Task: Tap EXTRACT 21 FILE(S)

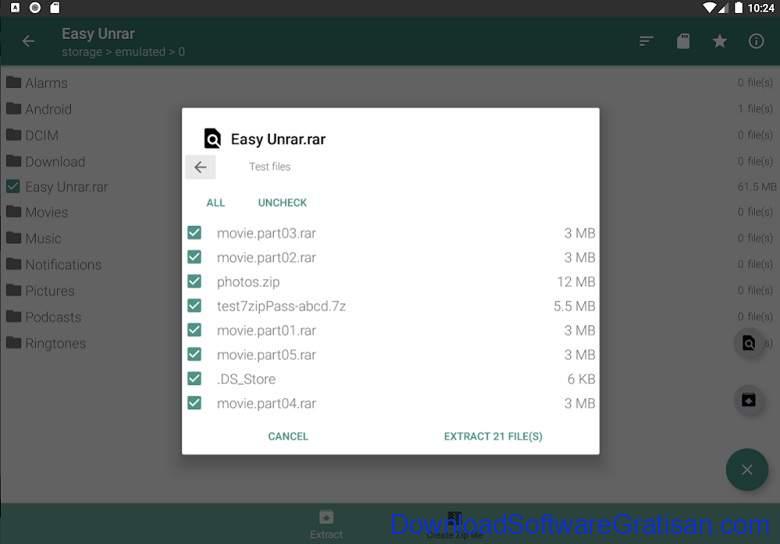Action: tap(493, 436)
